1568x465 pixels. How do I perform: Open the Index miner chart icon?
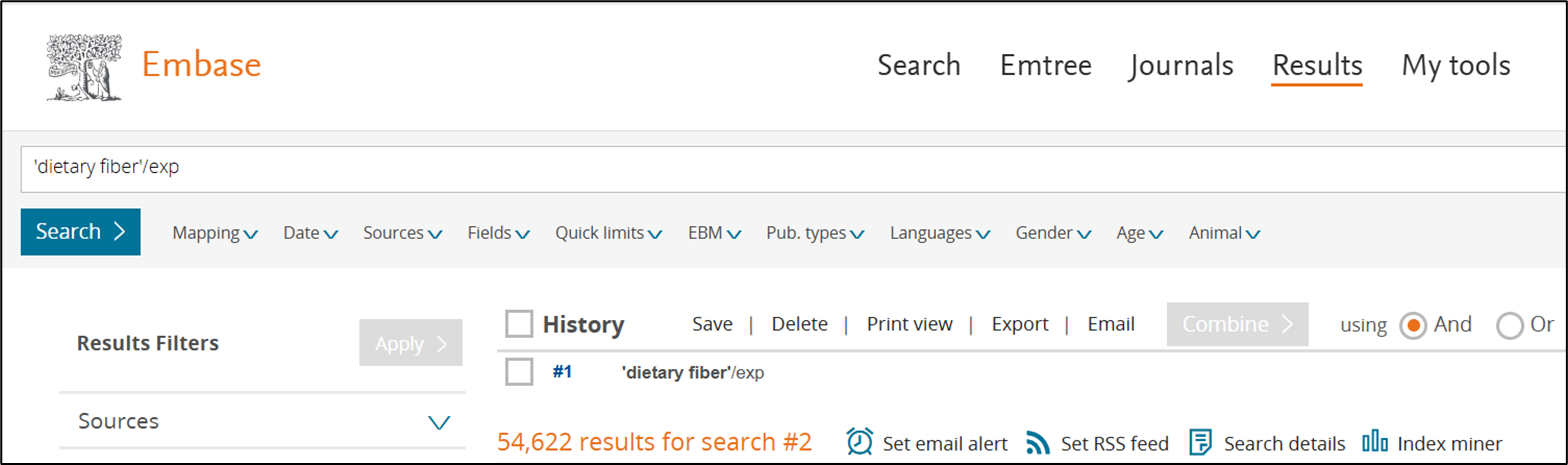click(x=1375, y=442)
